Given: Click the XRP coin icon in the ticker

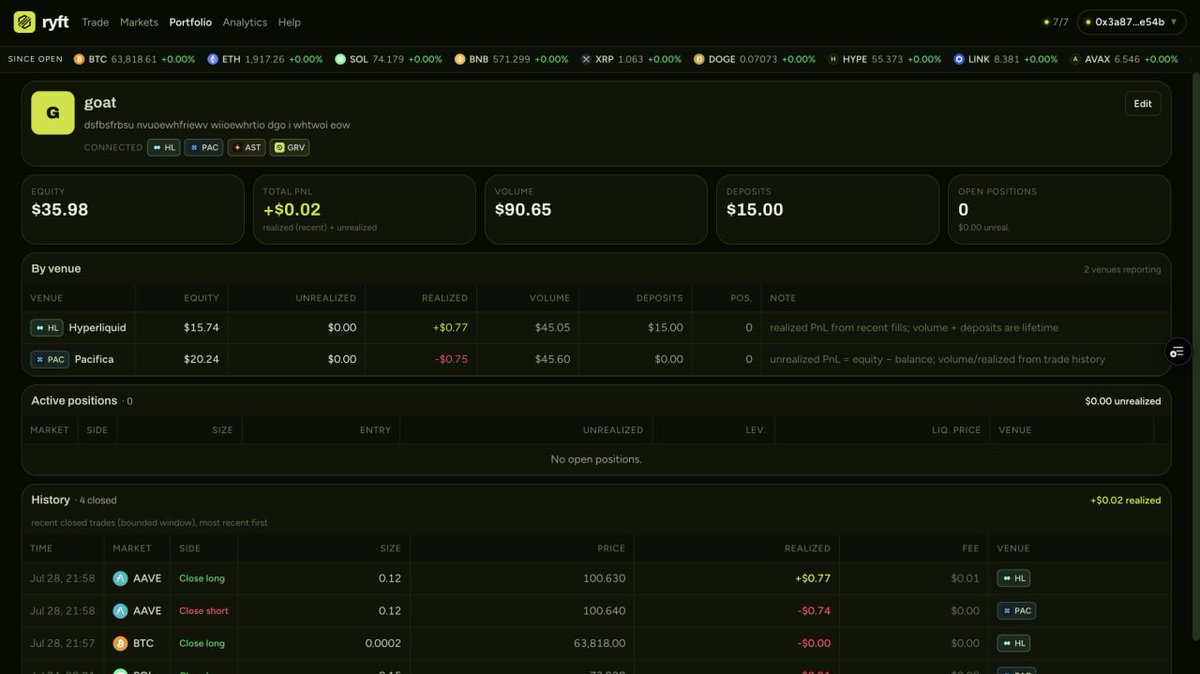Looking at the screenshot, I should 586,59.
